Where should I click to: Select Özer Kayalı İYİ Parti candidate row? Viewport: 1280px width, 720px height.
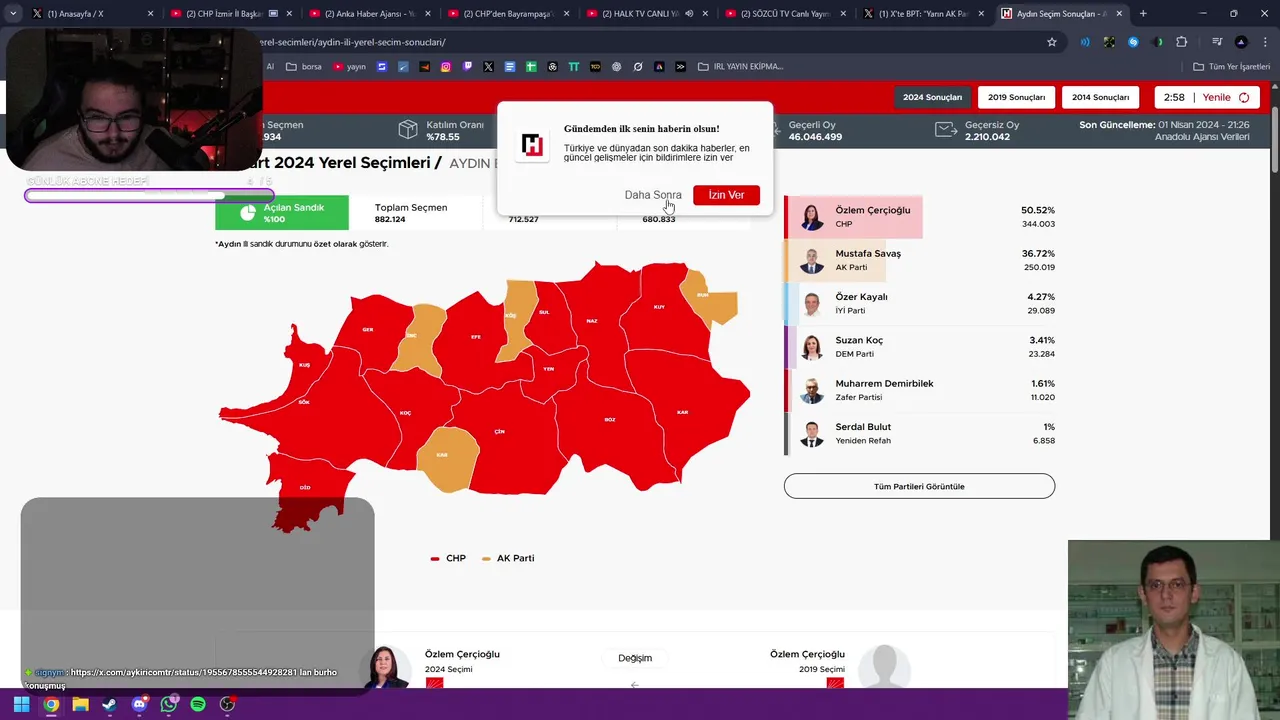[x=920, y=303]
